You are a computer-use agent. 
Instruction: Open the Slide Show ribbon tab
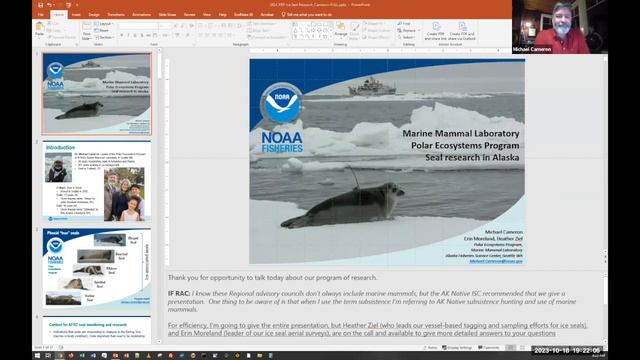167,15
